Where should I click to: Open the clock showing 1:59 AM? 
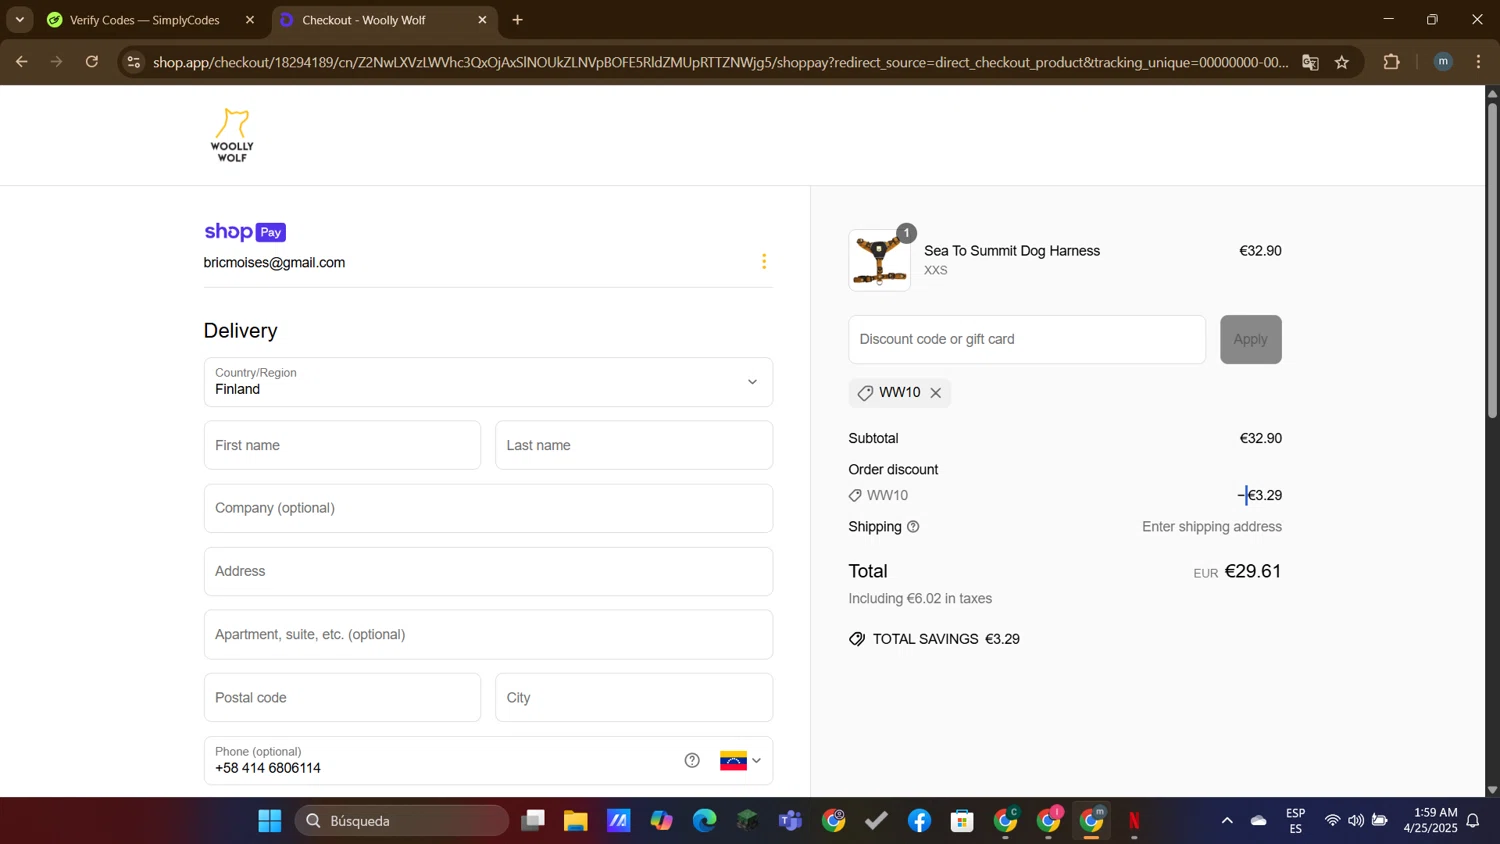tap(1431, 821)
